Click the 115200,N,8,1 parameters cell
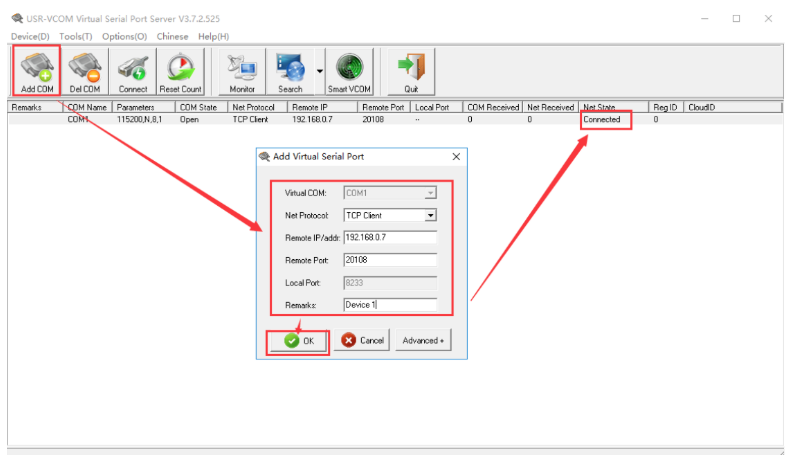The height and width of the screenshot is (460, 789). pyautogui.click(x=139, y=119)
